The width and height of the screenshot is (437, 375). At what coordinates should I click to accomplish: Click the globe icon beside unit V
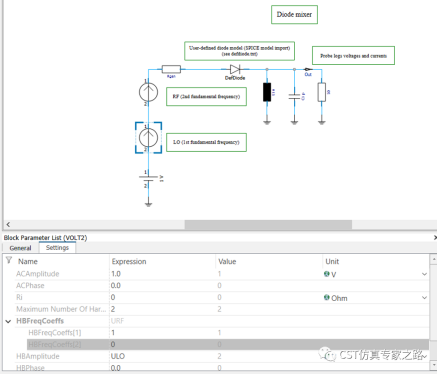pos(327,274)
